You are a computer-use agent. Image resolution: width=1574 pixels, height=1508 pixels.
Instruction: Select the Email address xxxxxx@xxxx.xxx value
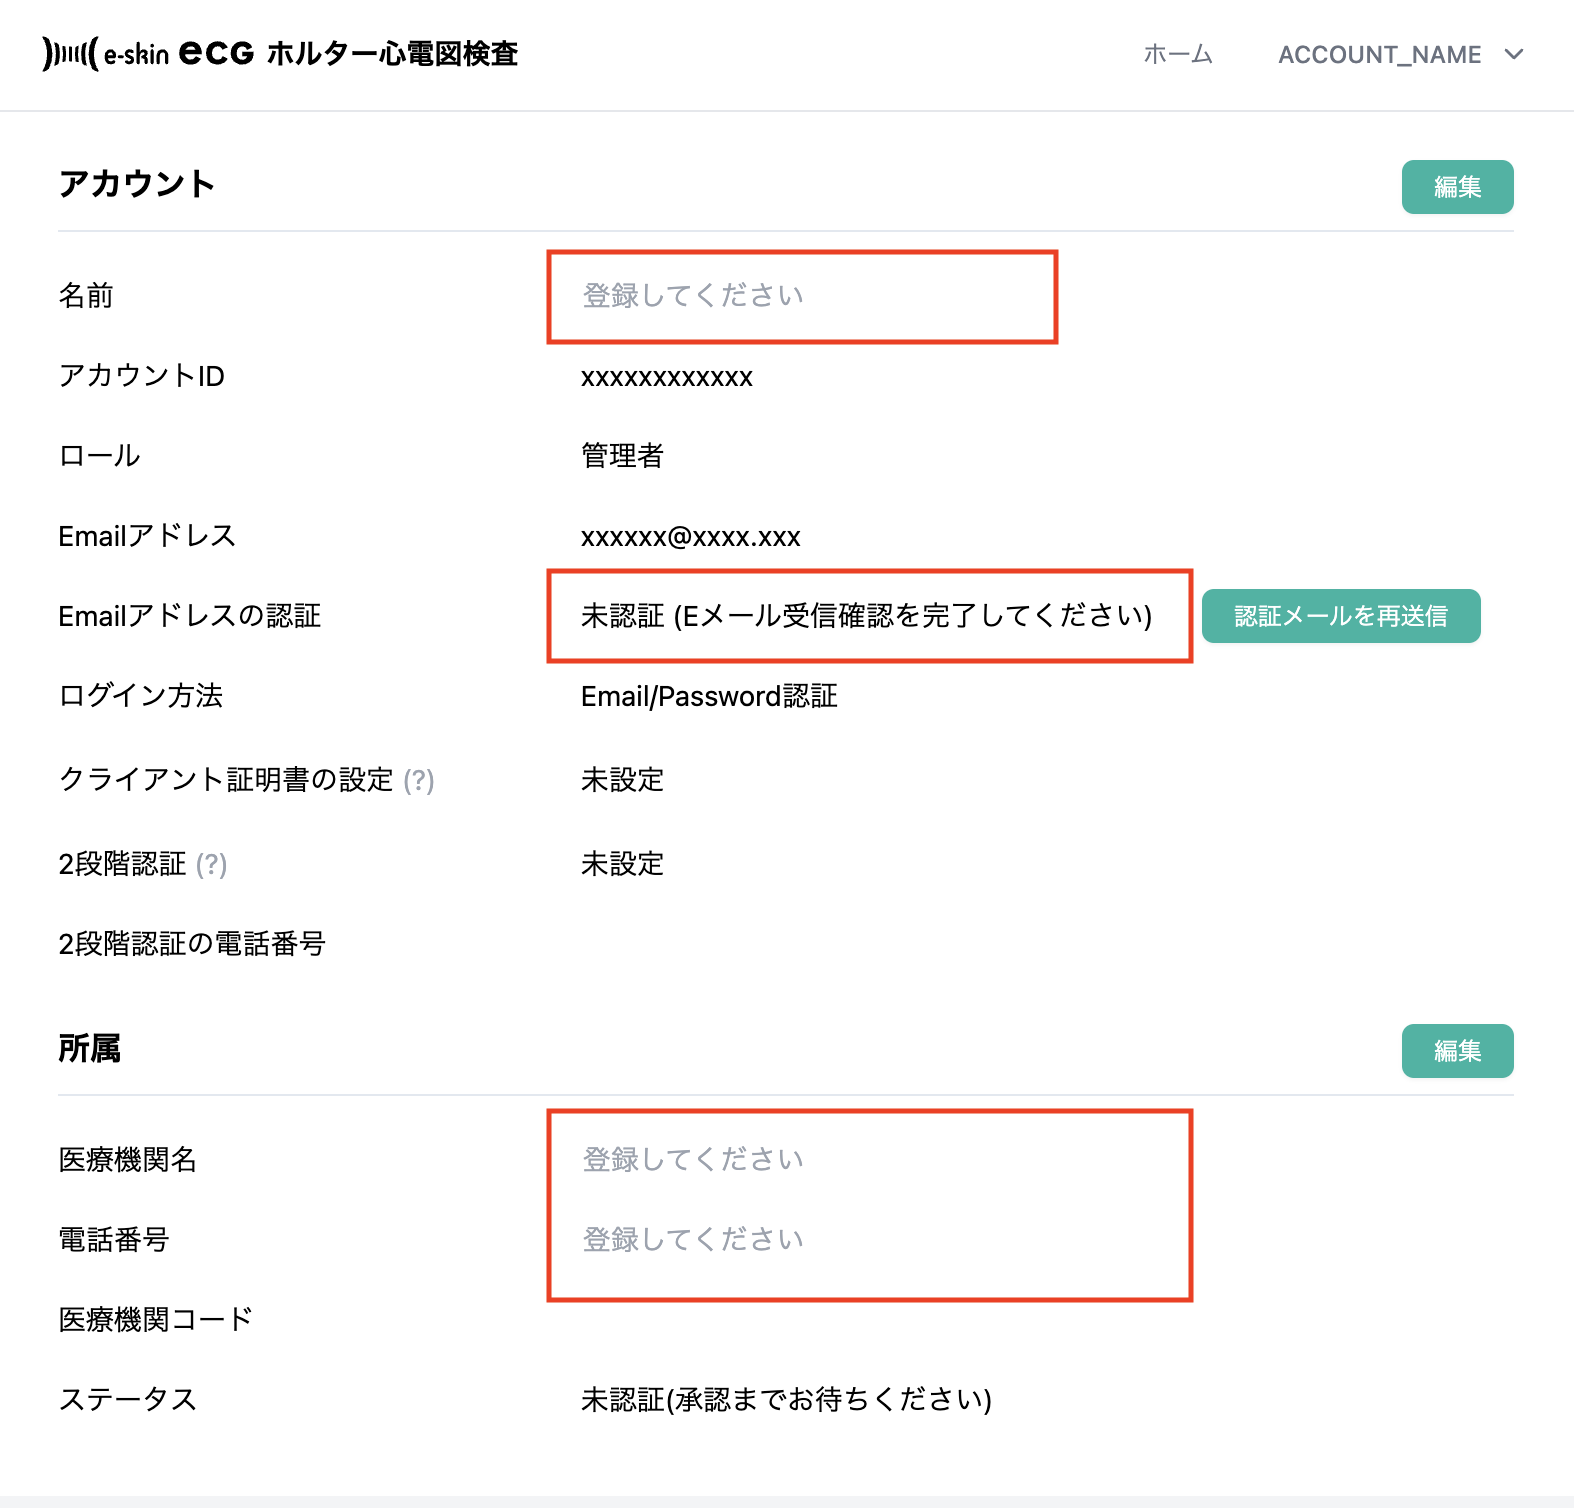point(690,537)
